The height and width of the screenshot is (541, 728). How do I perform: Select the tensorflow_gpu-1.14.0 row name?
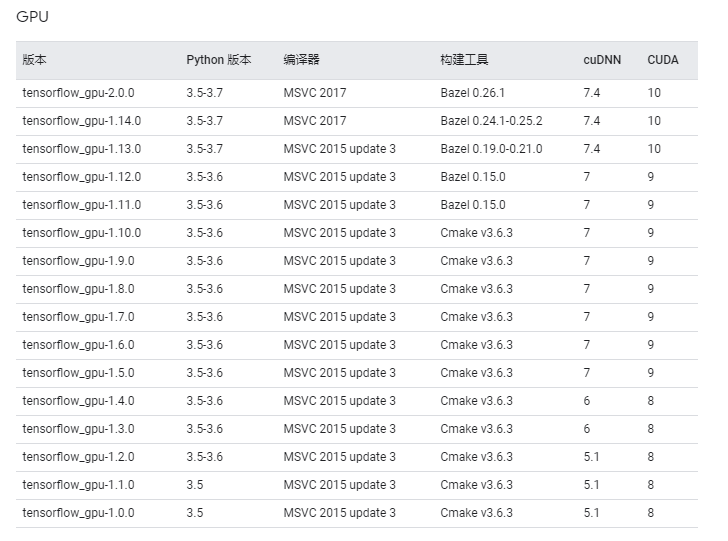pyautogui.click(x=82, y=121)
